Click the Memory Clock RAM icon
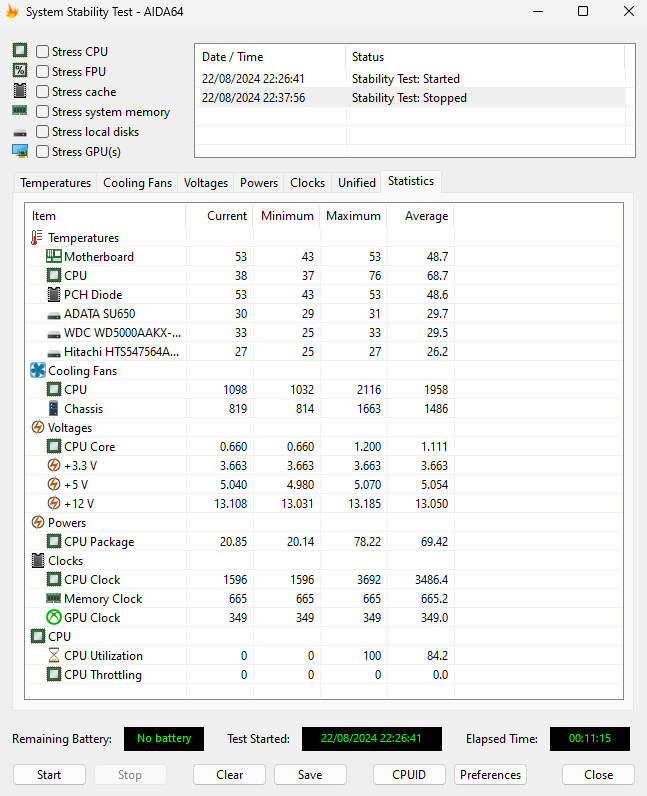This screenshot has height=796, width=647. coord(53,598)
